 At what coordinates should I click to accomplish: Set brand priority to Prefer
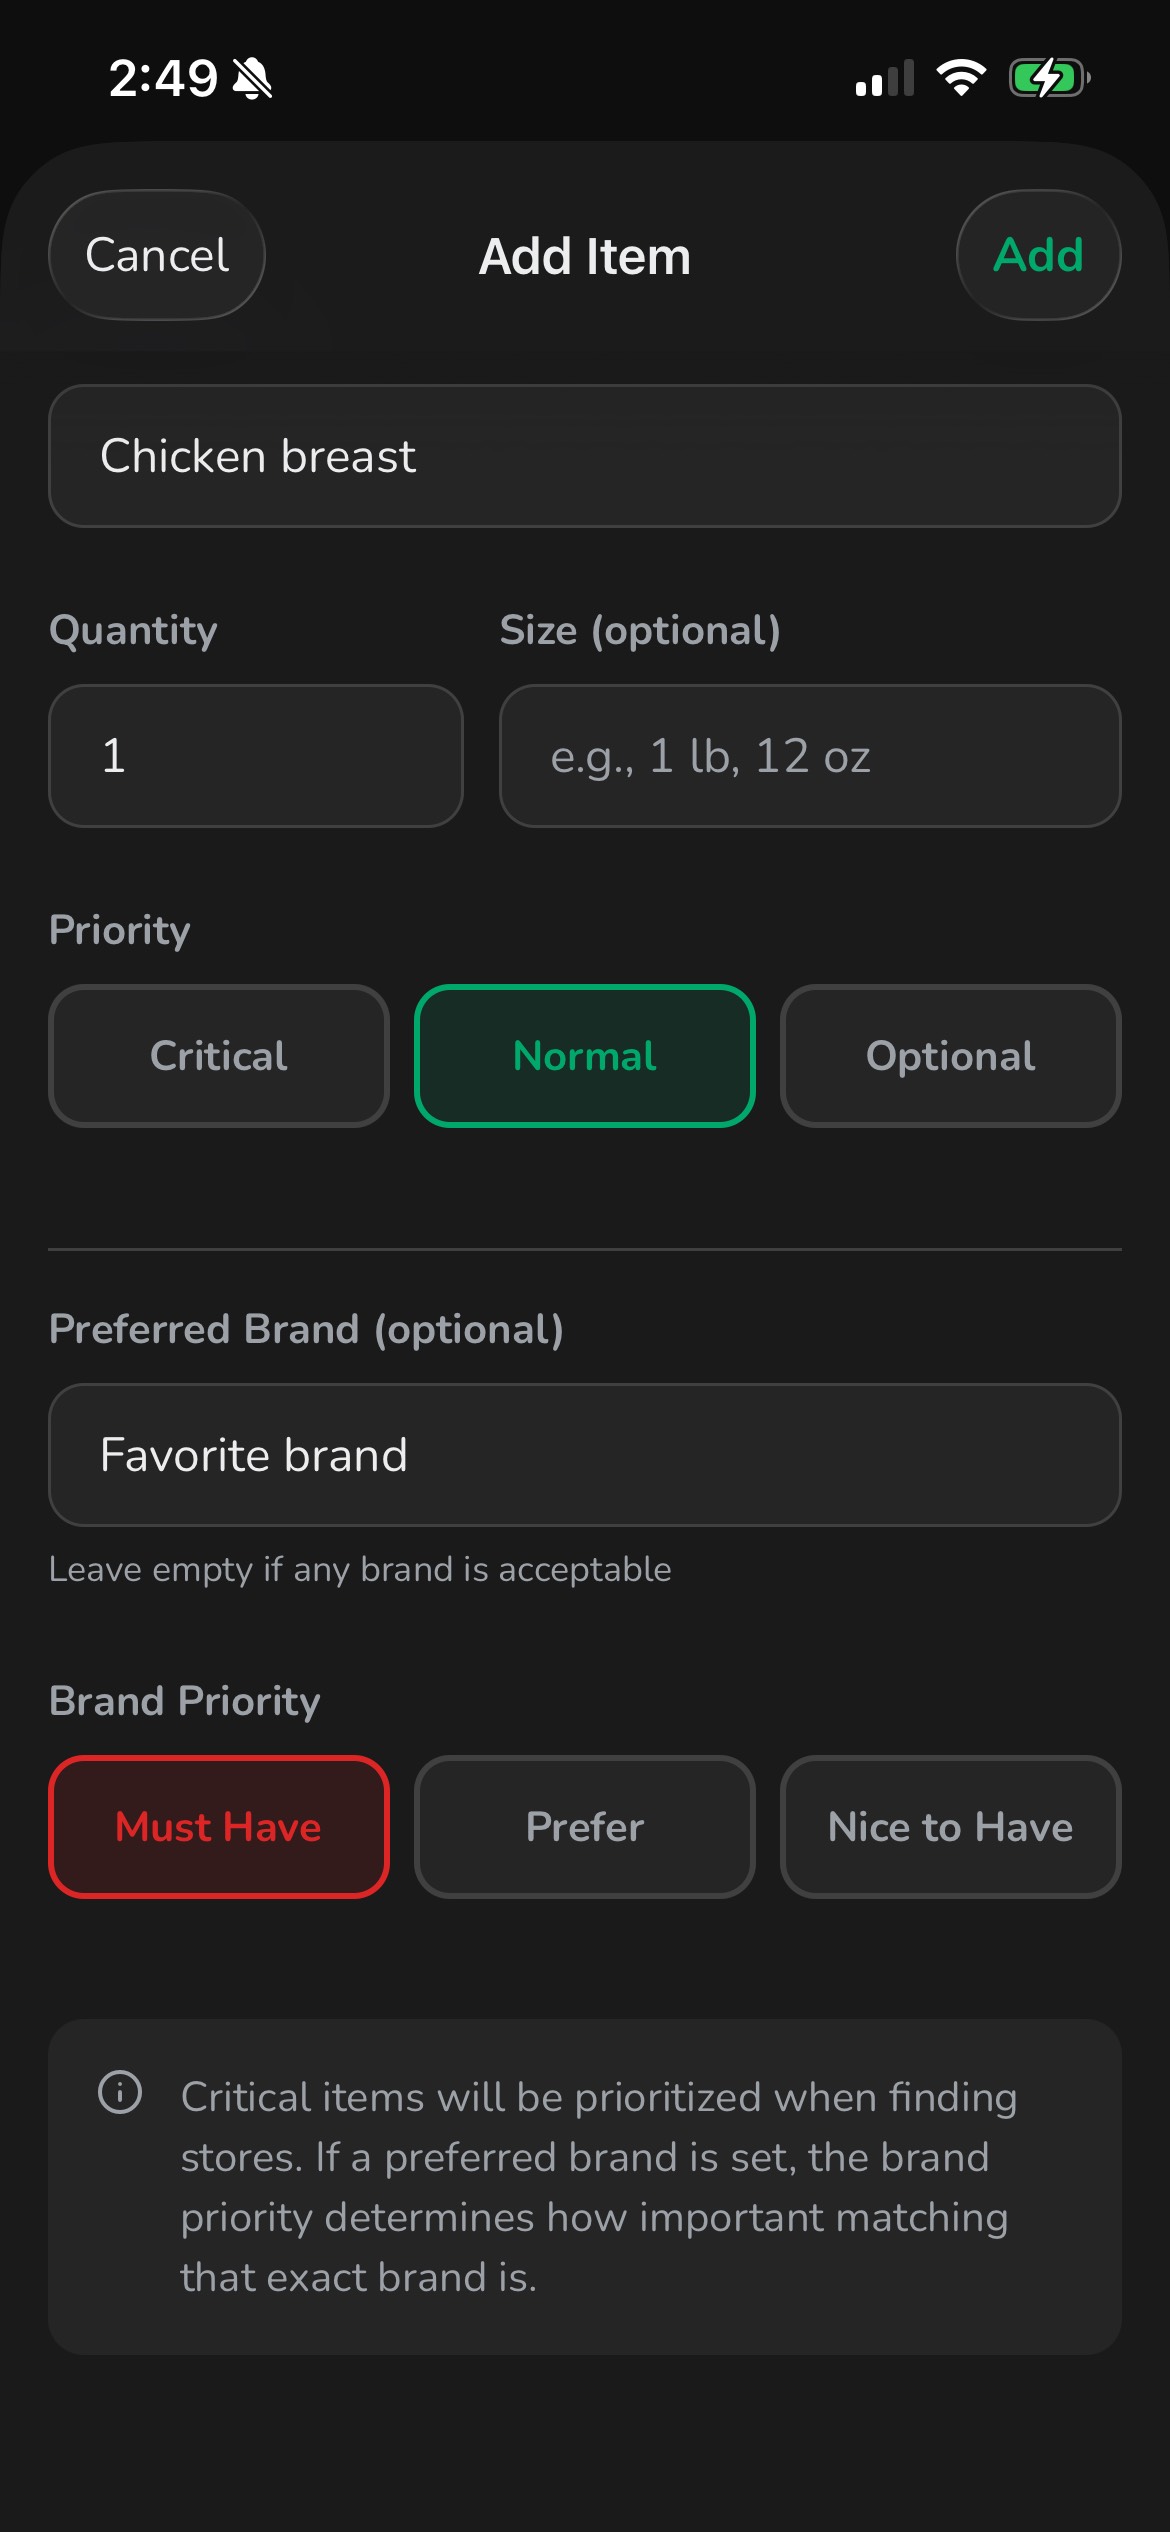(585, 1827)
